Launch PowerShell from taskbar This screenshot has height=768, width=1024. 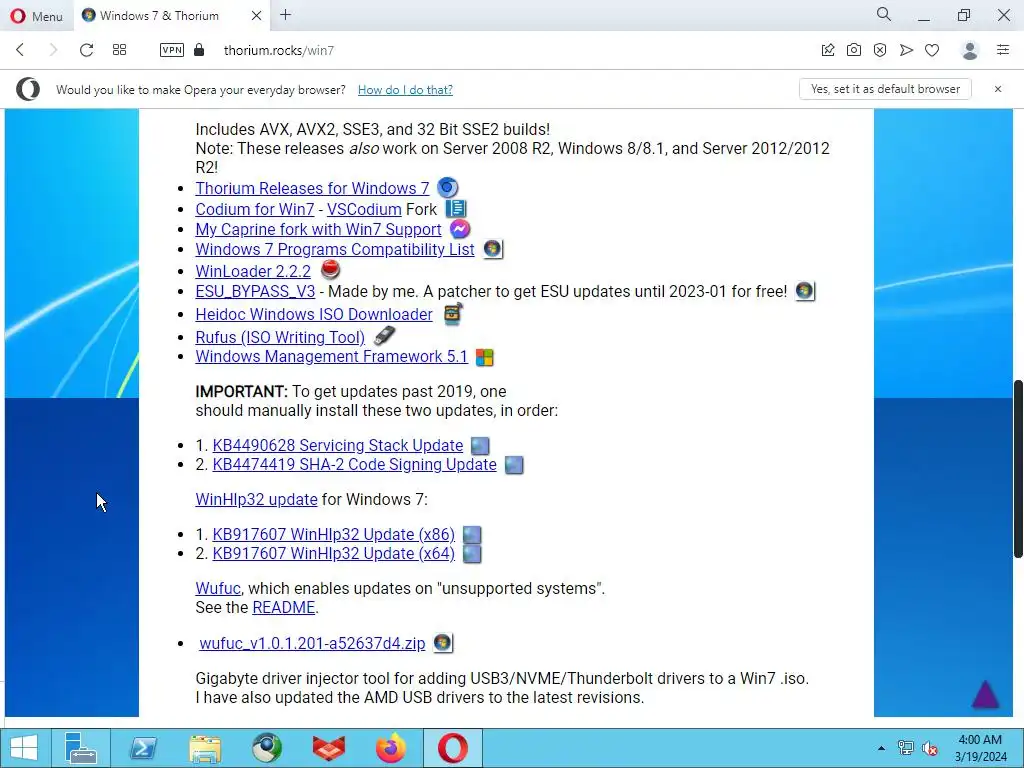click(x=142, y=748)
